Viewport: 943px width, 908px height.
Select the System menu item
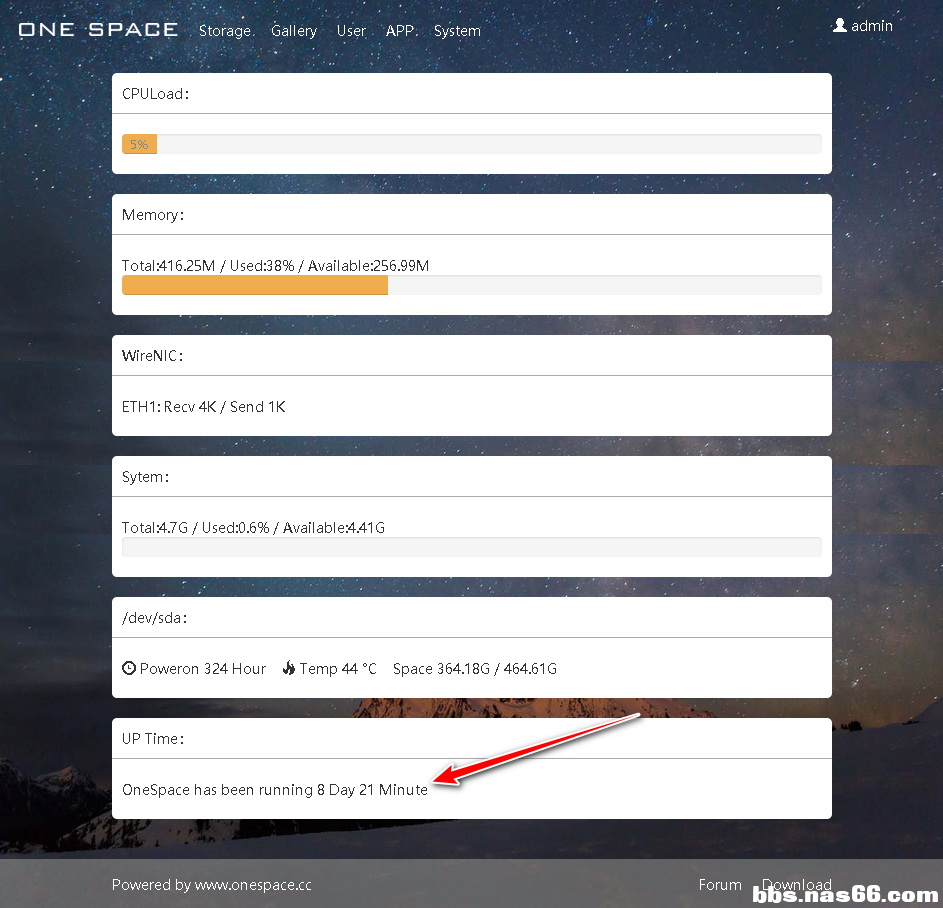[x=457, y=31]
